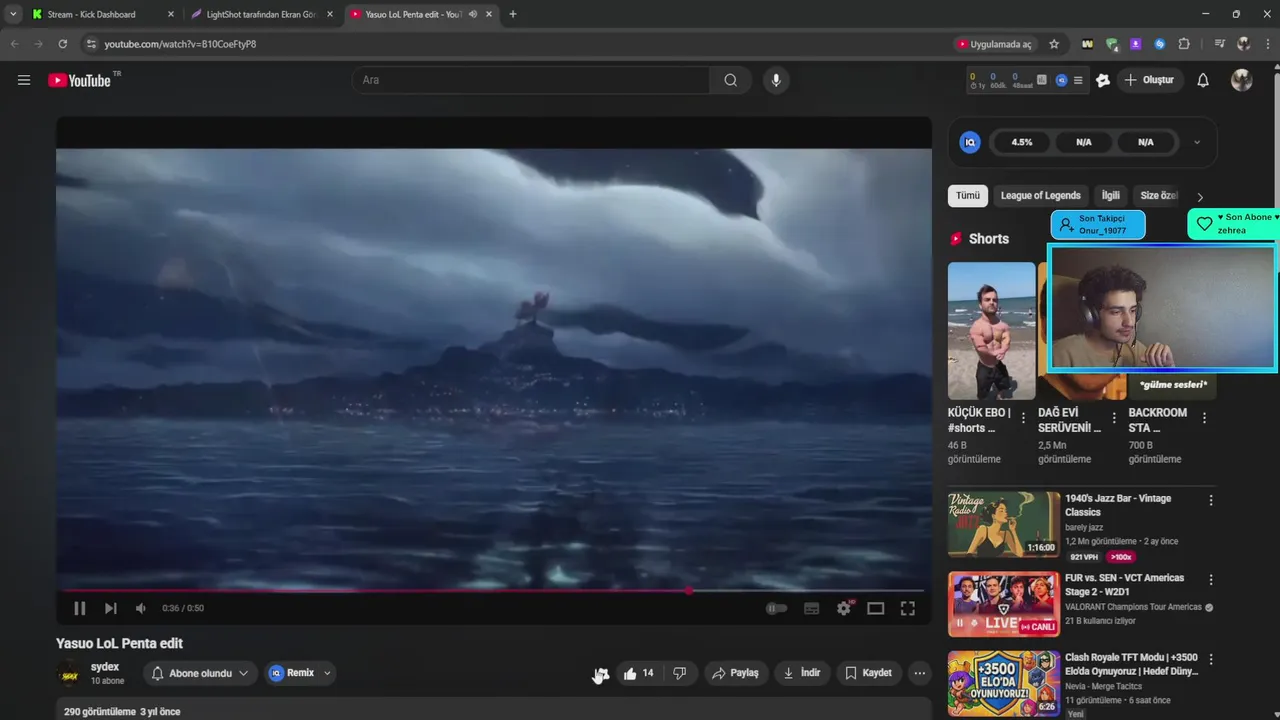The width and height of the screenshot is (1280, 720).
Task: Dislike the video
Action: click(x=680, y=673)
